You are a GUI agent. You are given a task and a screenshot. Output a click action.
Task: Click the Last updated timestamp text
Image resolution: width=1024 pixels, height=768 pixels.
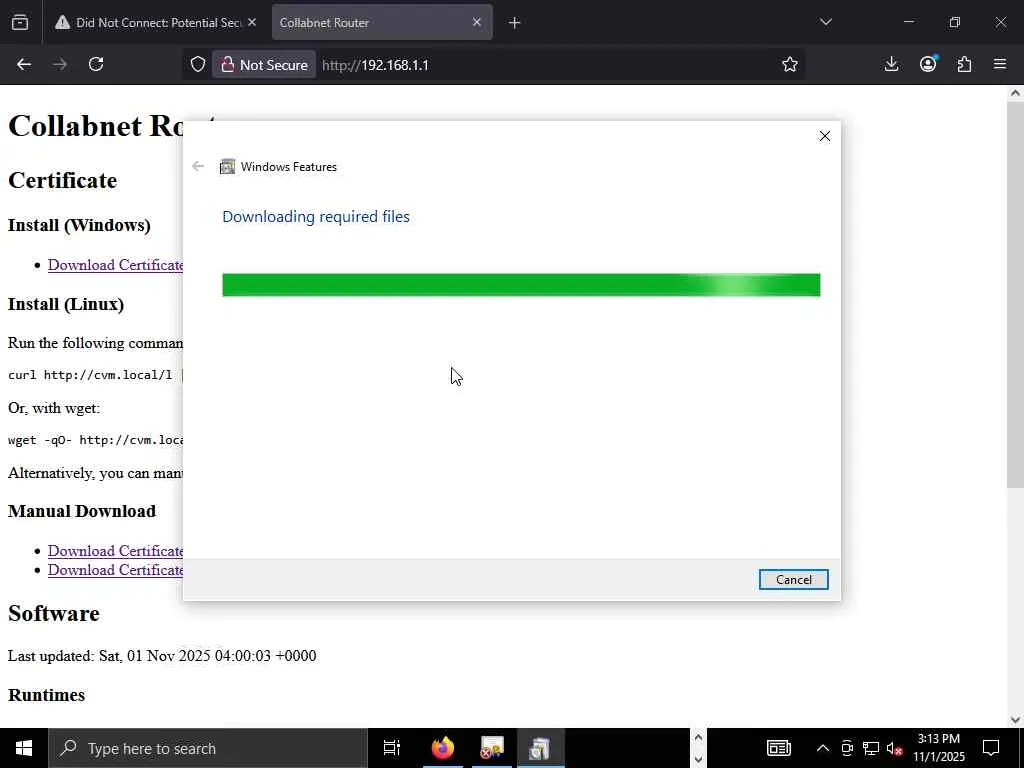coord(162,656)
